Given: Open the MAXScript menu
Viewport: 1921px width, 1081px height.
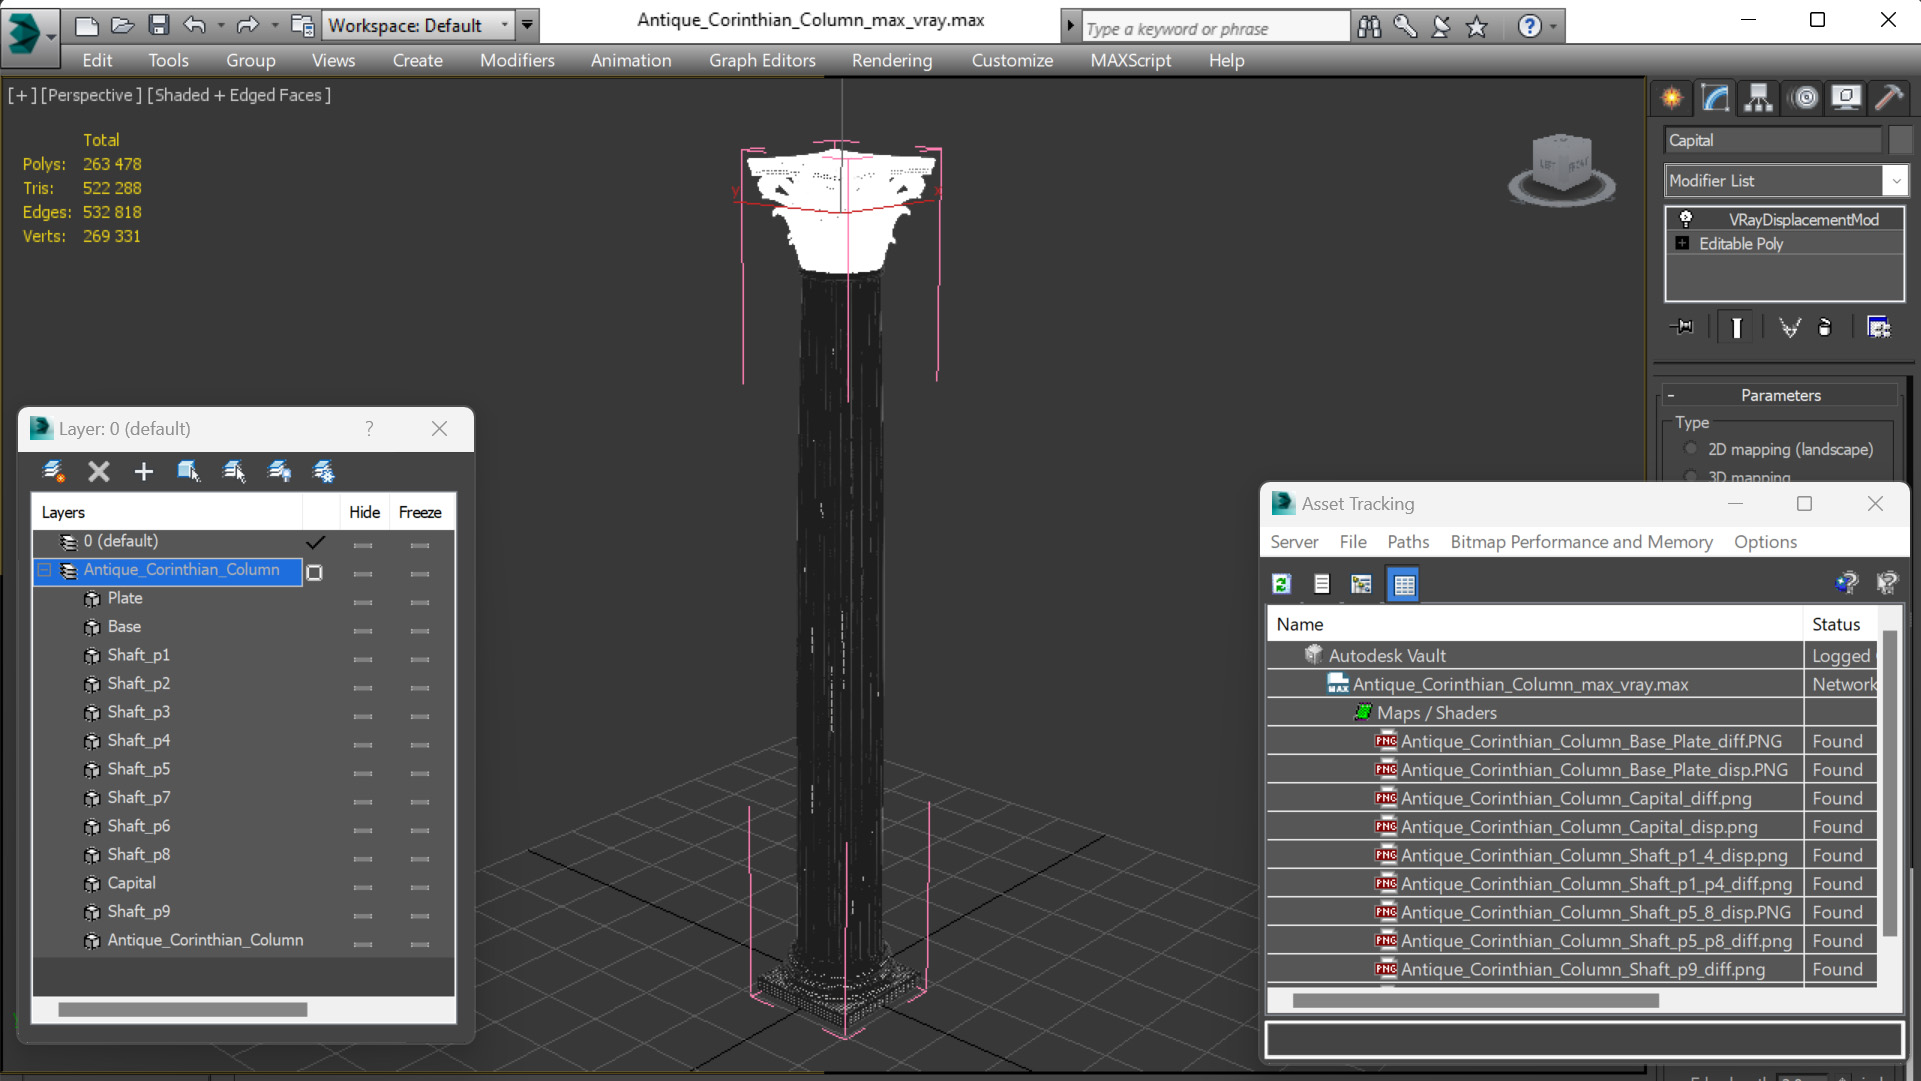Looking at the screenshot, I should [1131, 60].
